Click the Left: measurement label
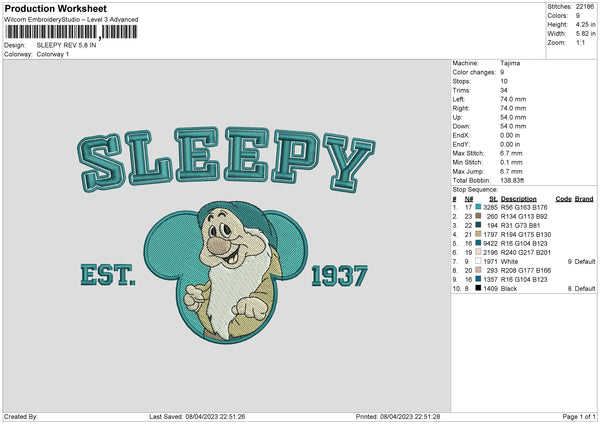Viewport: 600px width, 424px height. (x=458, y=99)
